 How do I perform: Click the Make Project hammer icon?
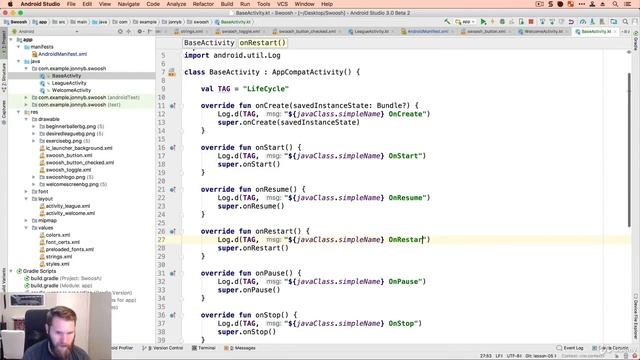point(447,22)
